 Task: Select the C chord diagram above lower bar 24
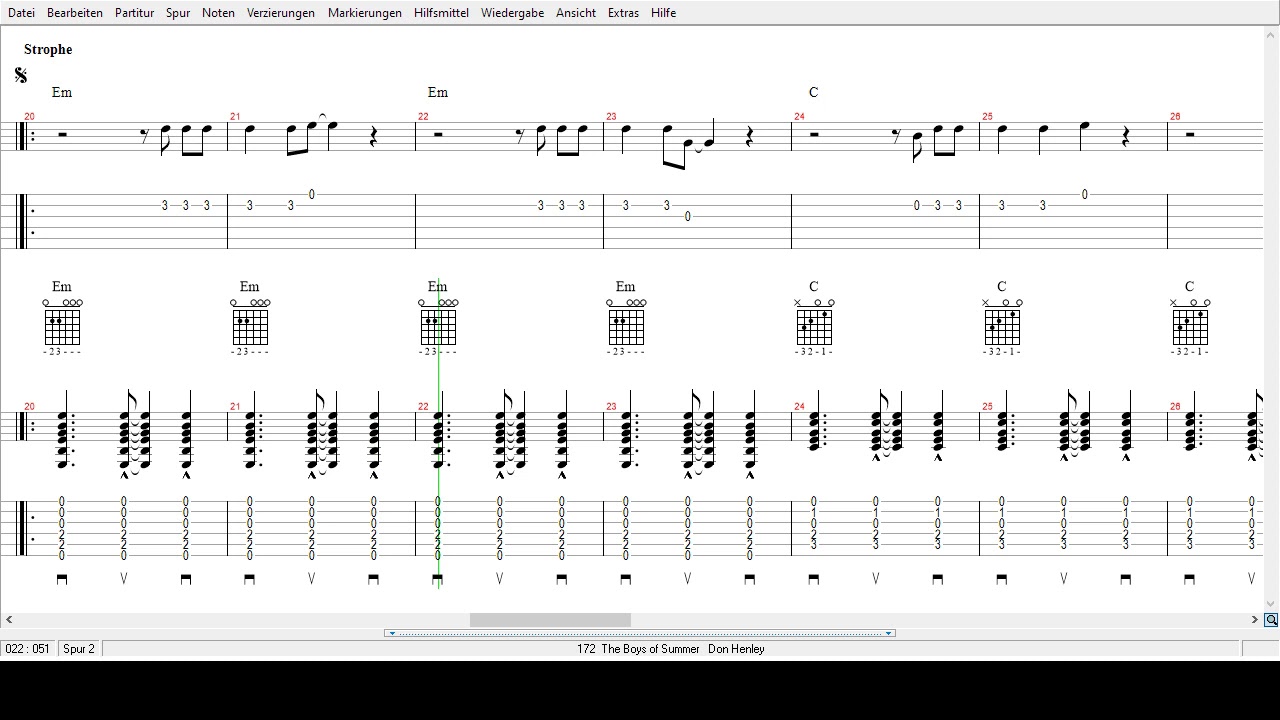click(x=814, y=327)
